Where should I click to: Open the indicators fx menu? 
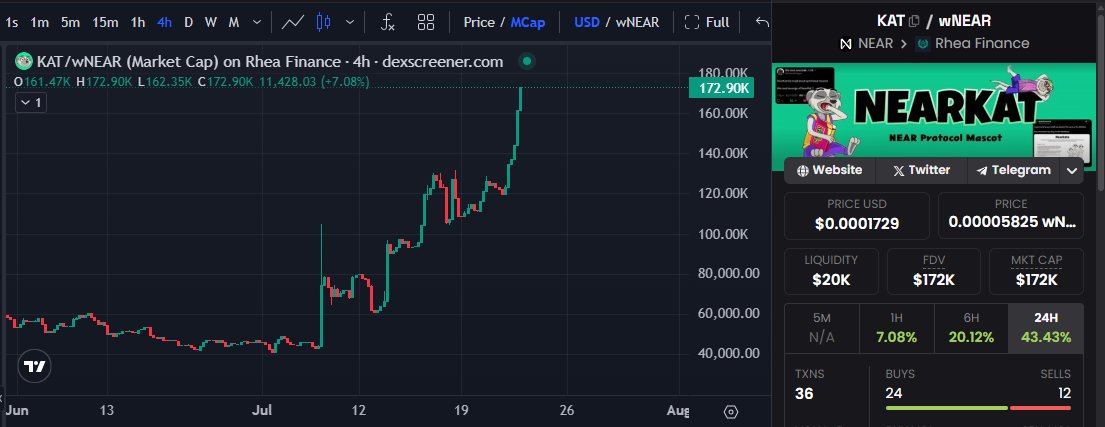click(x=388, y=23)
